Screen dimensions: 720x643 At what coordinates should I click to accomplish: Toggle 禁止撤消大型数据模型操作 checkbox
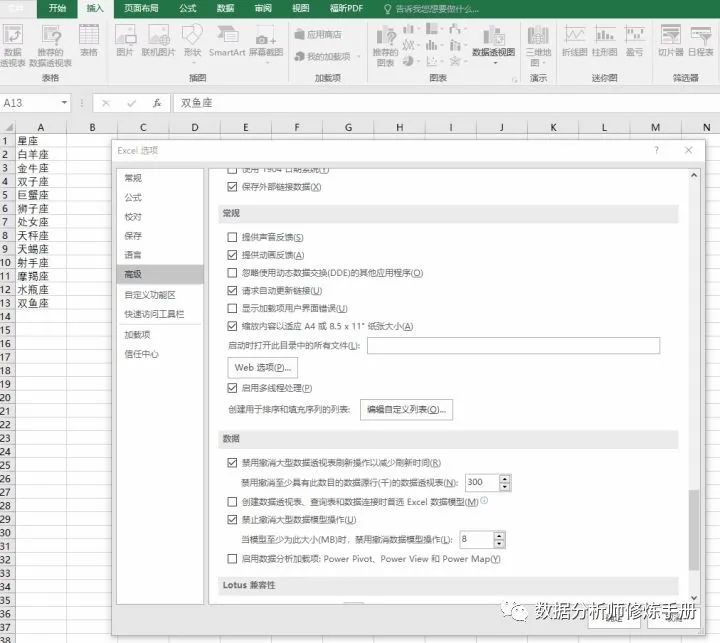tap(232, 520)
